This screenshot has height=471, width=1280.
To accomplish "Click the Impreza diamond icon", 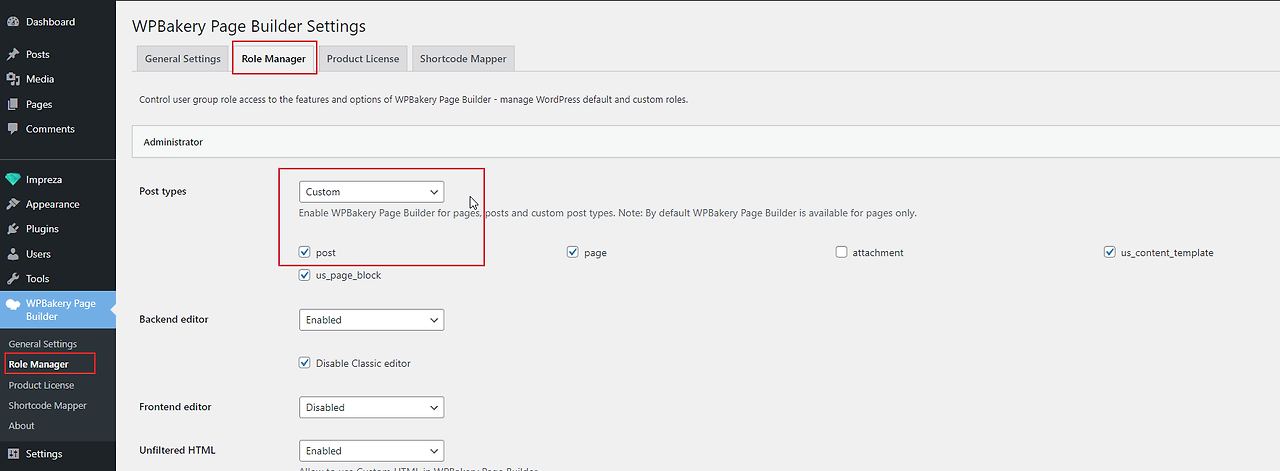I will (13, 180).
